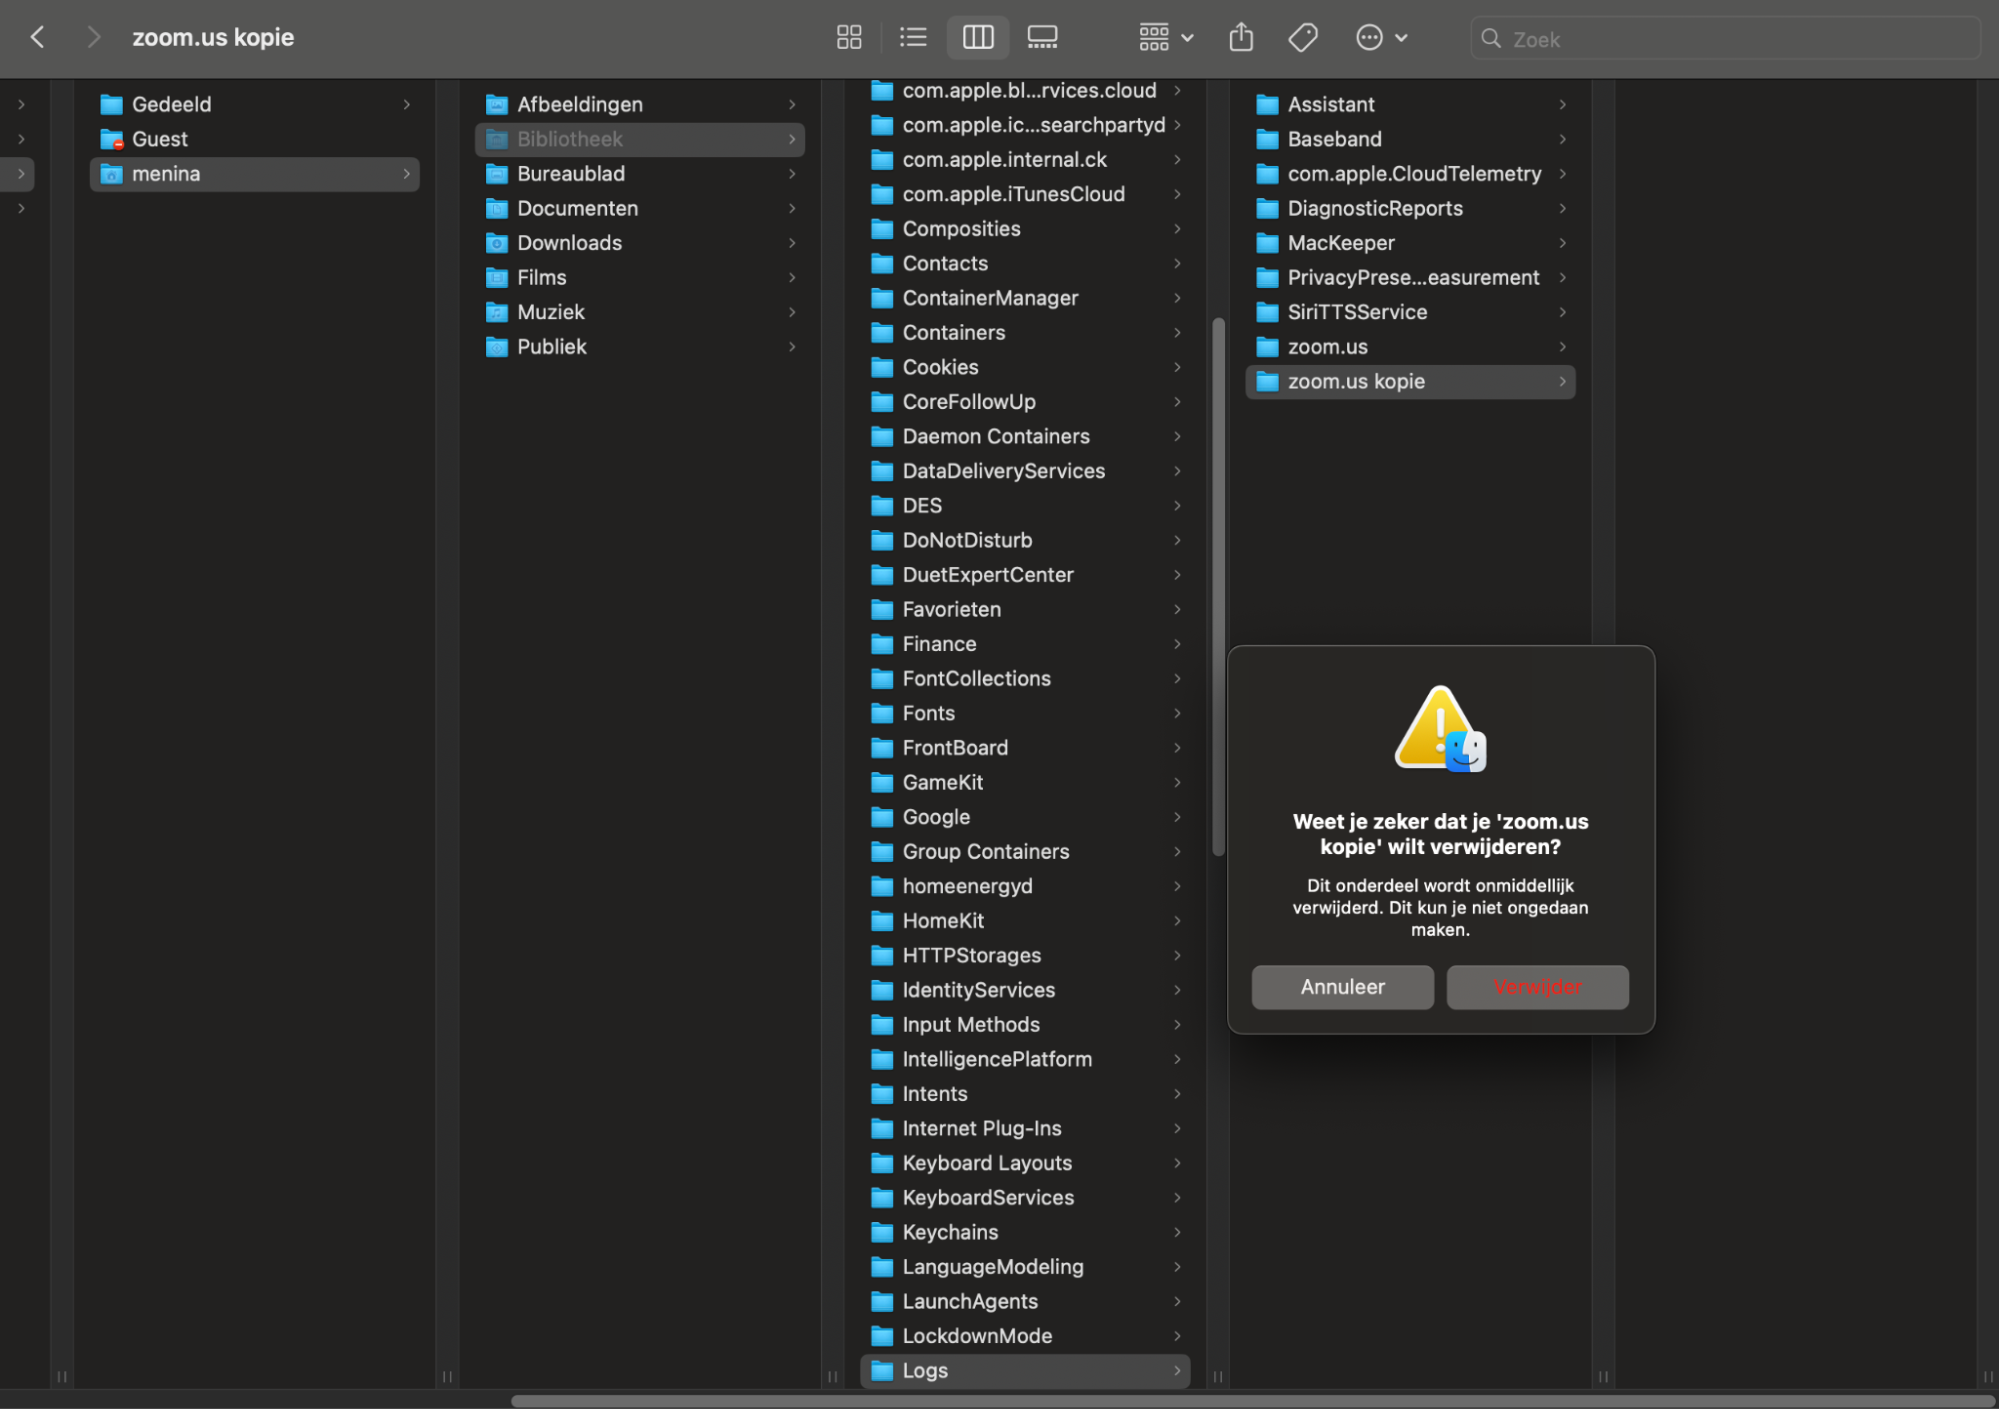Viewport: 1999px width, 1410px height.
Task: Select the zoom.us folder
Action: [1326, 347]
